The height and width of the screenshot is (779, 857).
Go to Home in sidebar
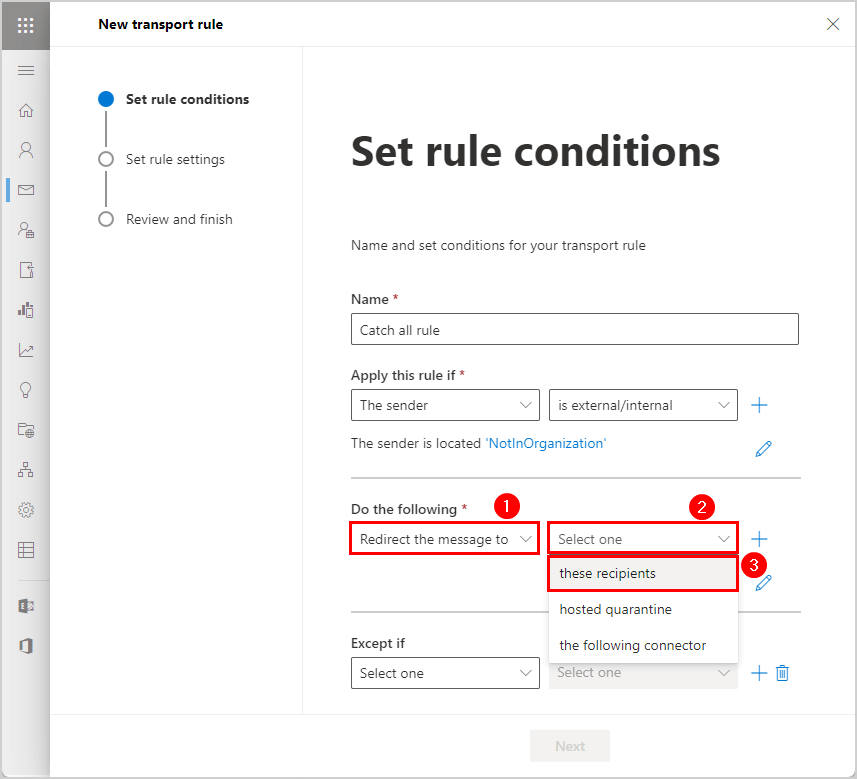[26, 110]
